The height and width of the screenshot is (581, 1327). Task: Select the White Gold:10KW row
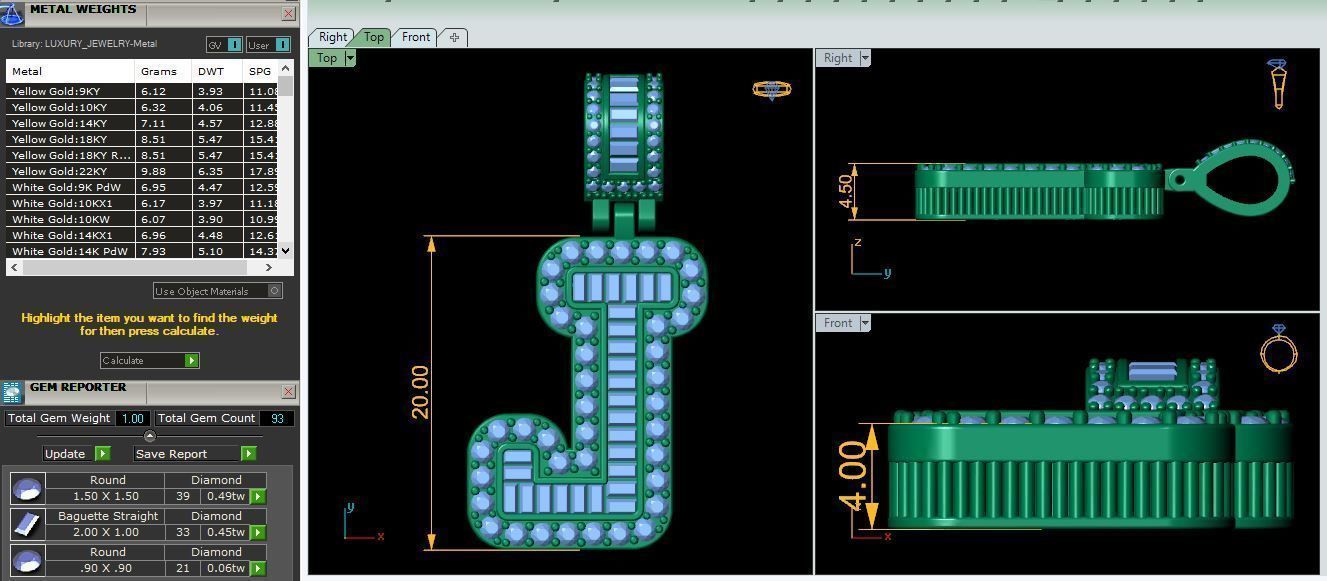tap(142, 219)
